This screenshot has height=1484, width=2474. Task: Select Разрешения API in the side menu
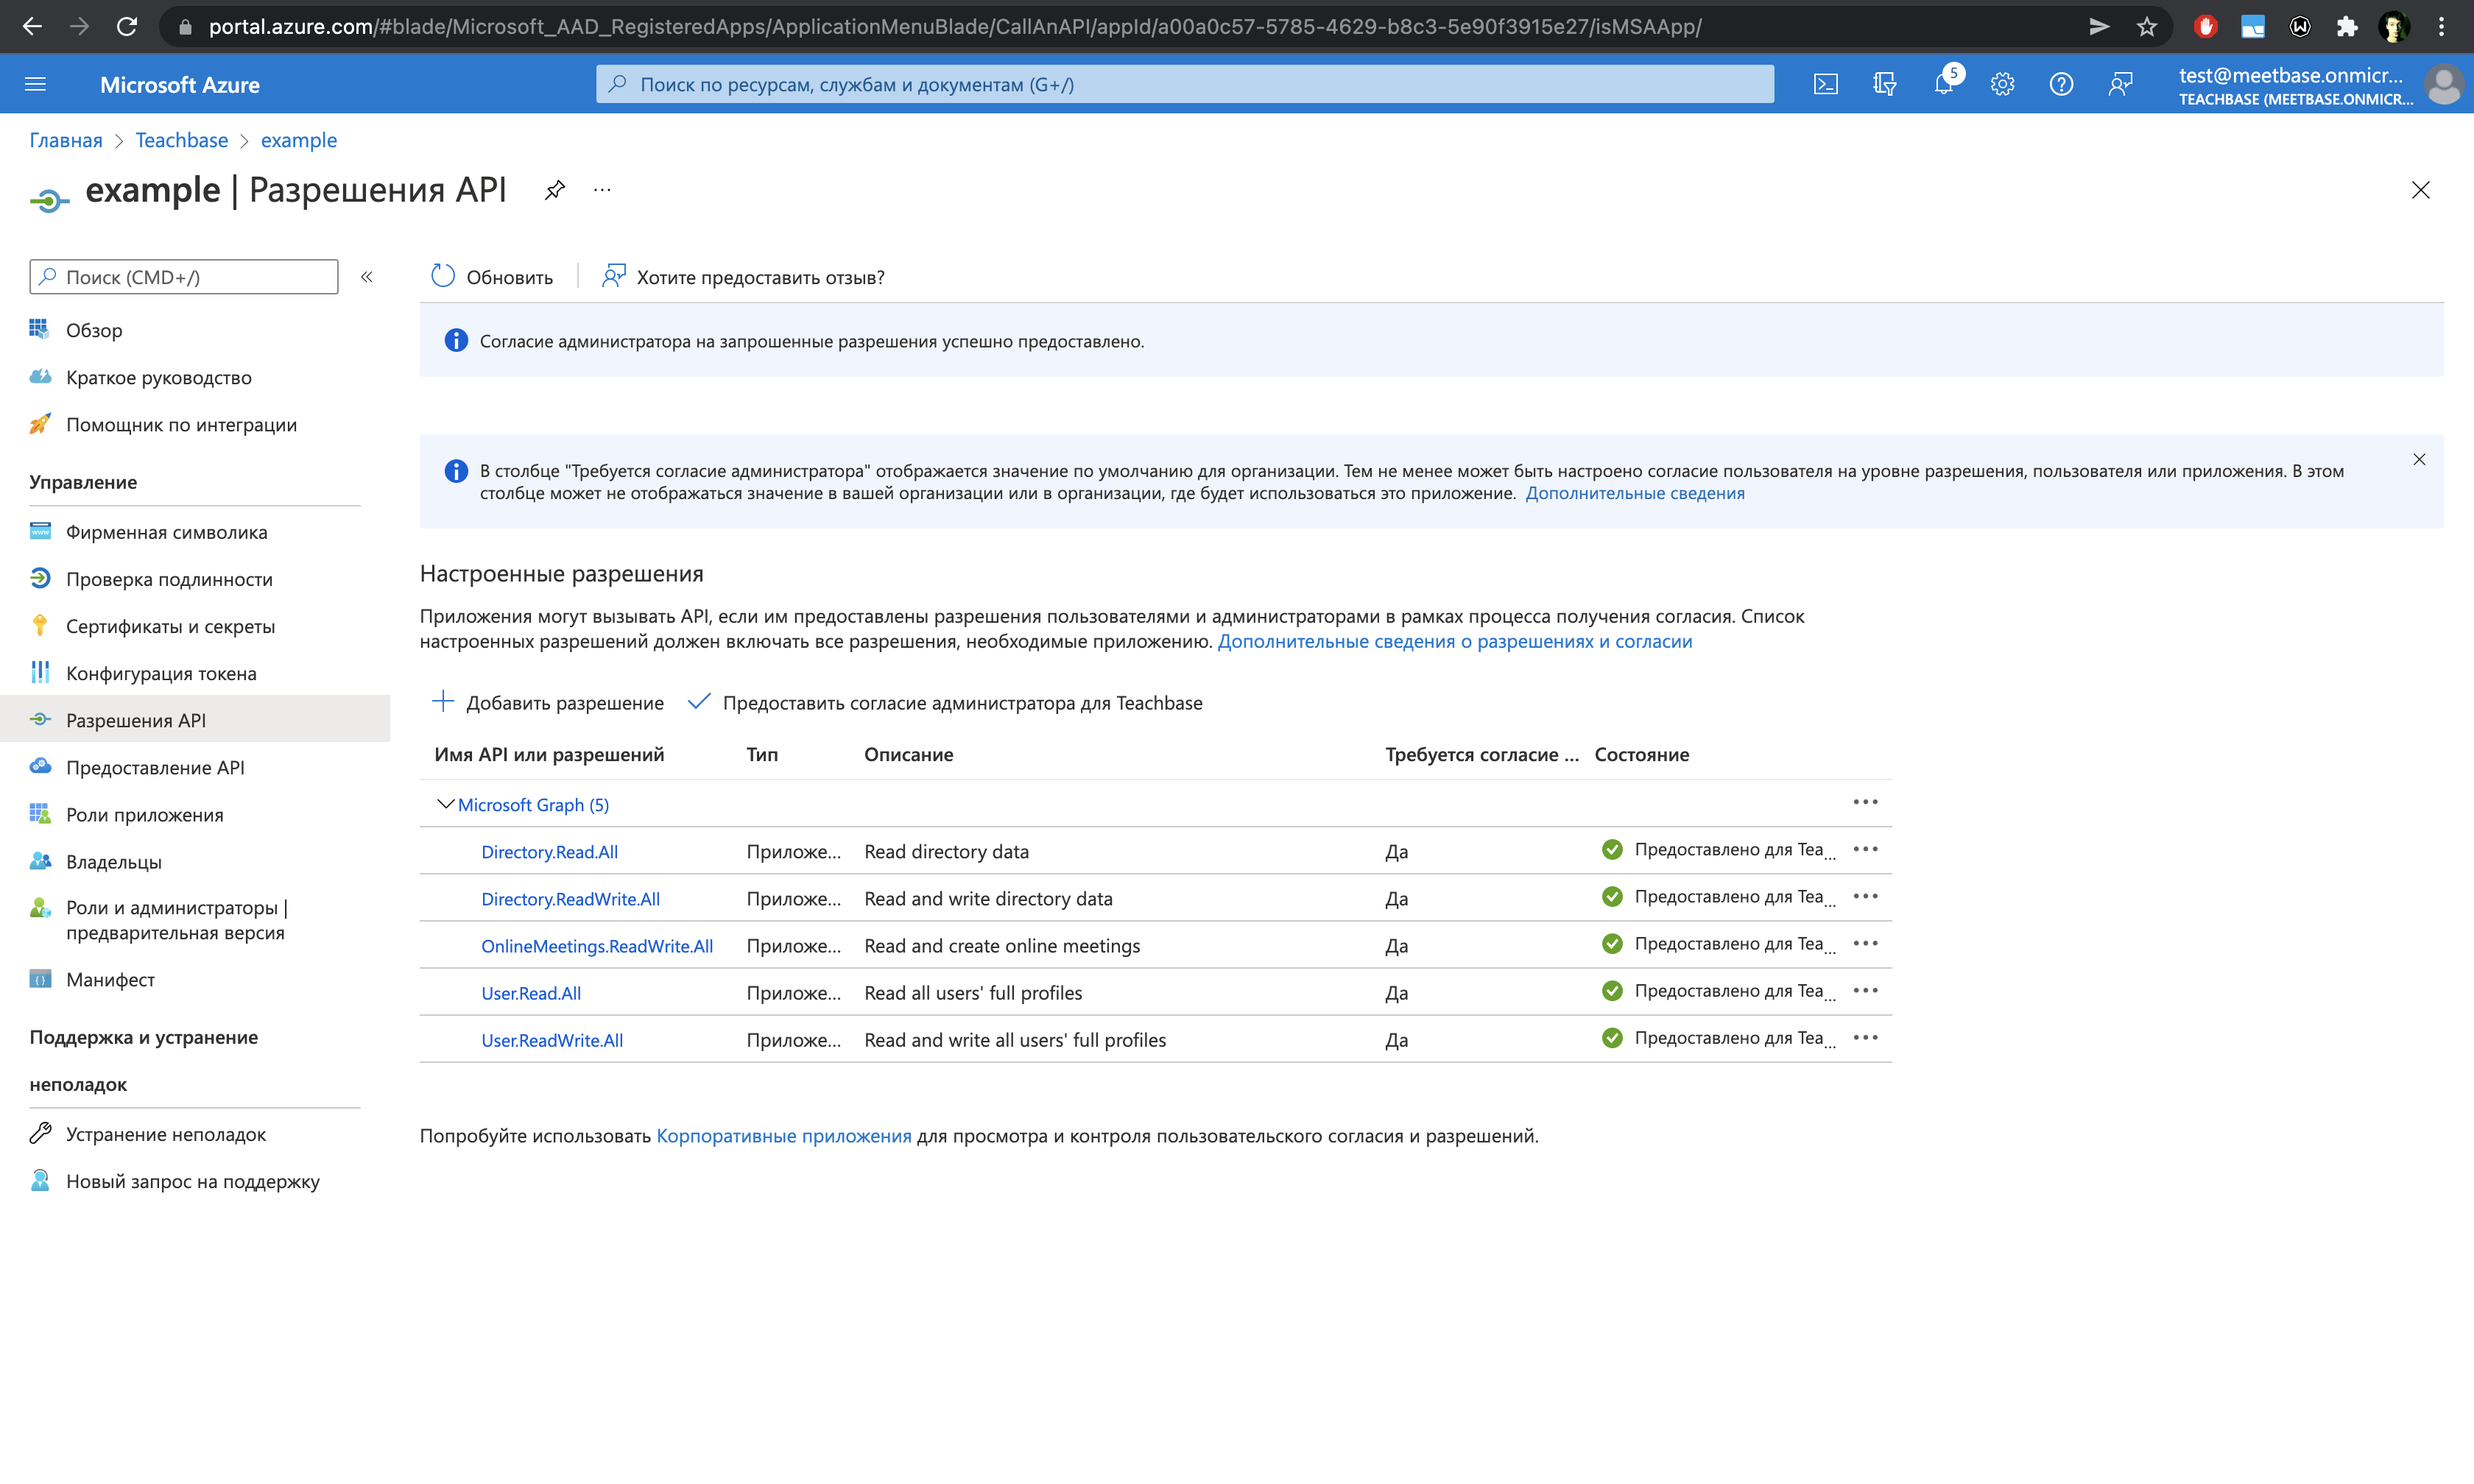195,720
